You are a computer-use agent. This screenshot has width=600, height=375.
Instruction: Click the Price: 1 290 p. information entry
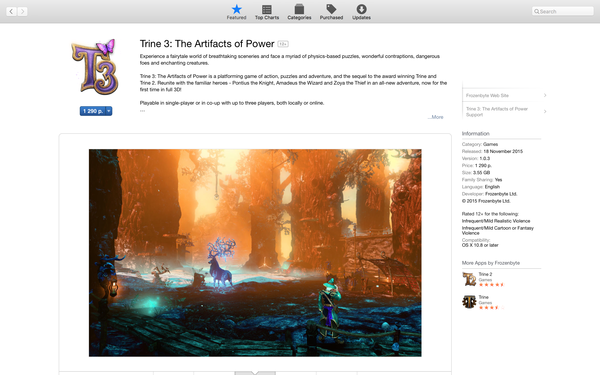pyautogui.click(x=476, y=166)
